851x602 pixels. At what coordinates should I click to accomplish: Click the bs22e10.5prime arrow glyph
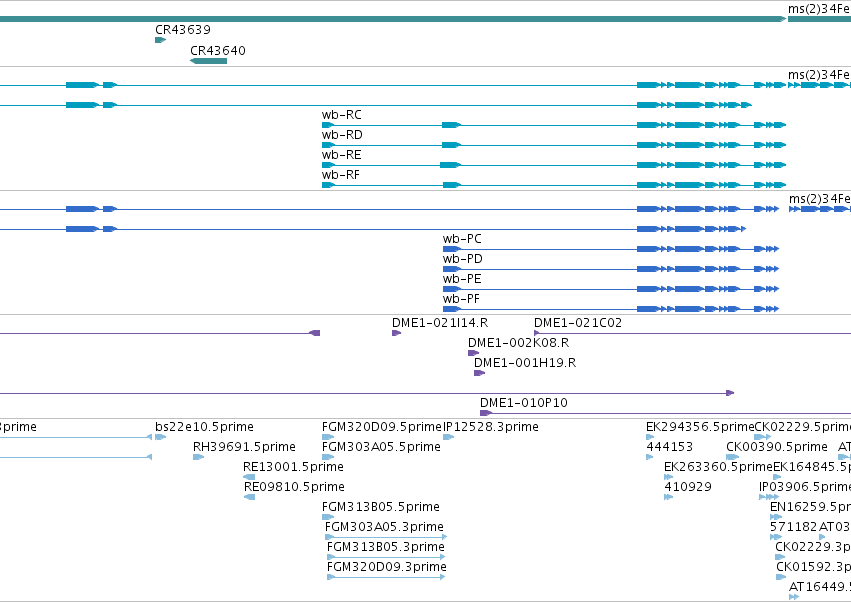click(x=161, y=437)
